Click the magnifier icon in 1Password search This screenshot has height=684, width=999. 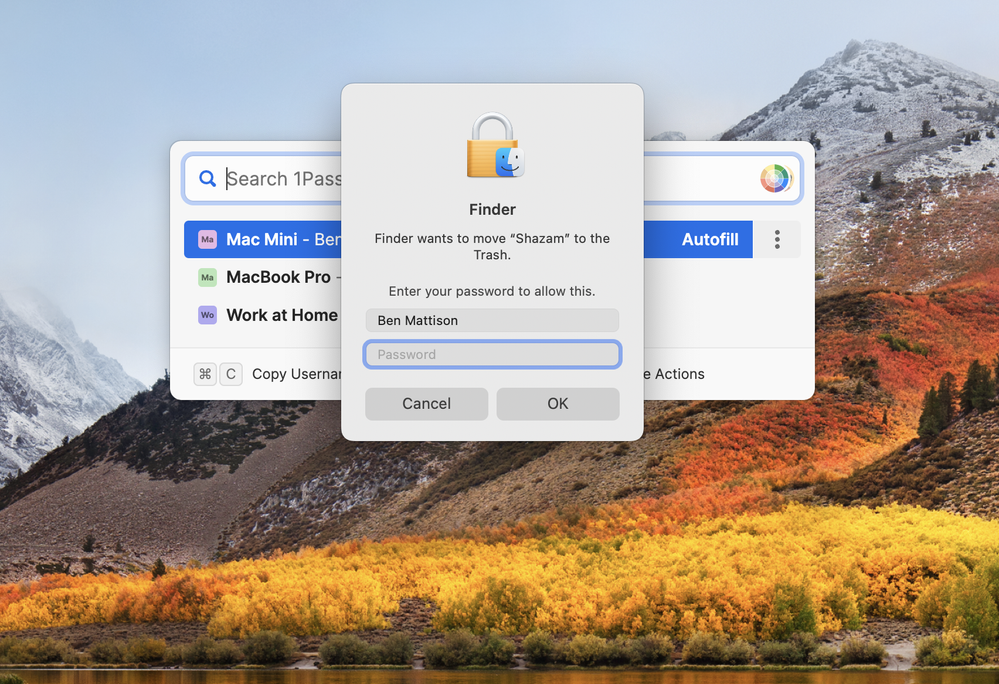[x=207, y=178]
